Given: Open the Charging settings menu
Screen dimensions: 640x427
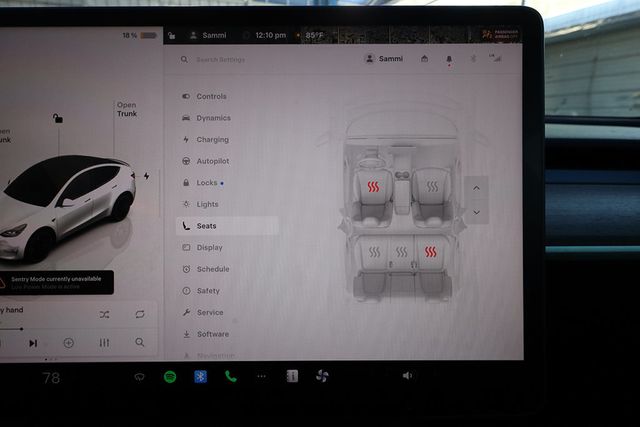Looking at the screenshot, I should coord(205,140).
